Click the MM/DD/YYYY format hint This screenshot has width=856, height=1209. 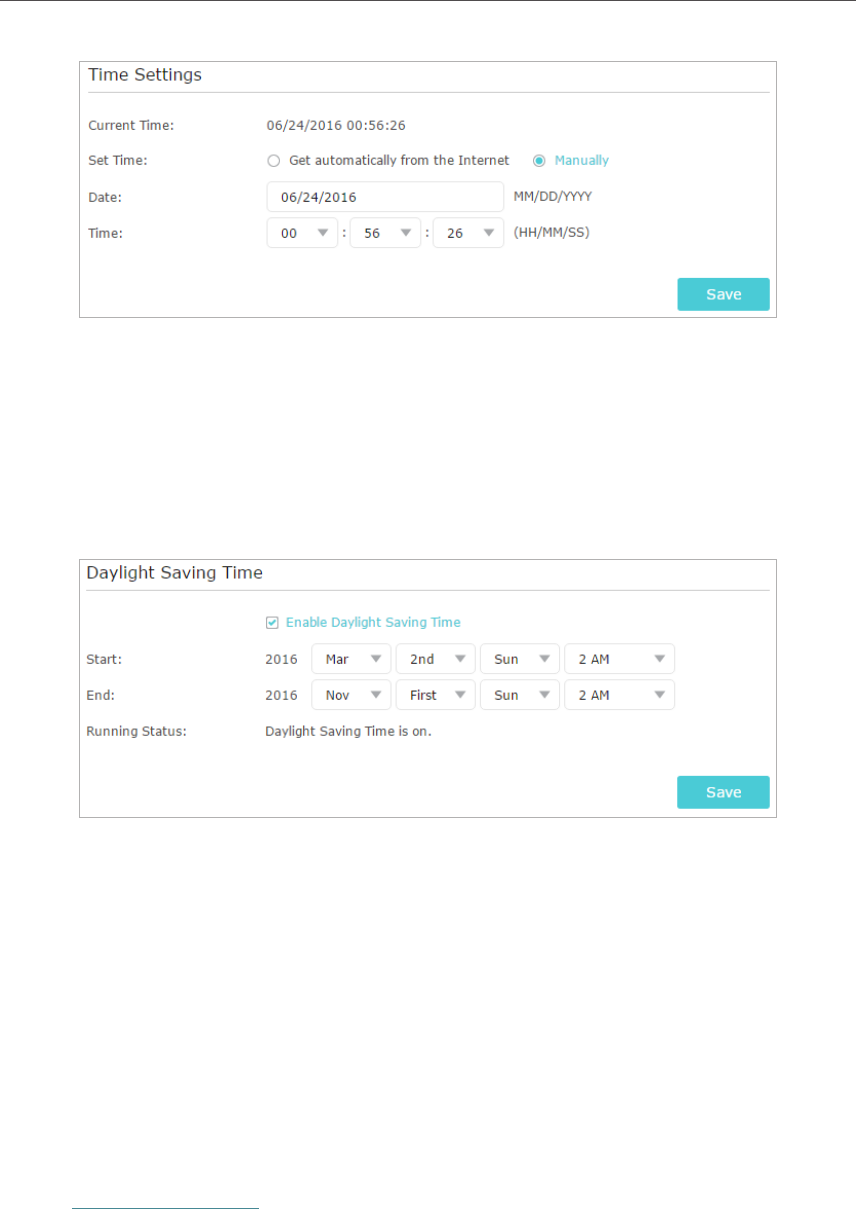click(552, 197)
